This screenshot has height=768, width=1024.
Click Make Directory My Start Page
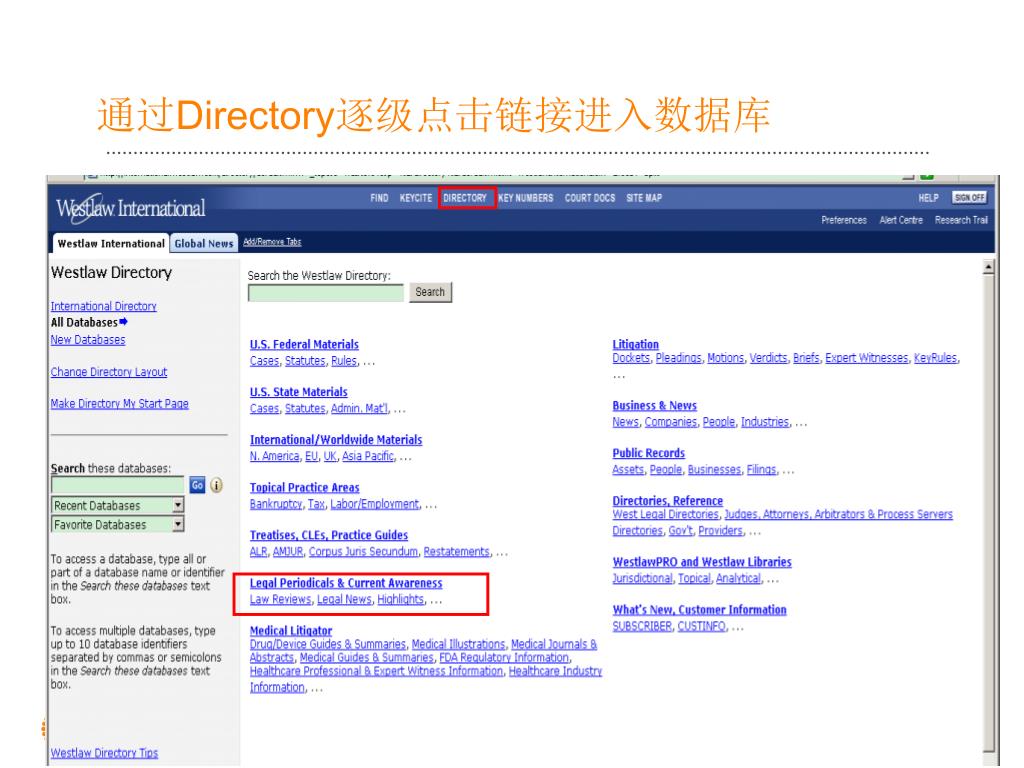coord(120,404)
